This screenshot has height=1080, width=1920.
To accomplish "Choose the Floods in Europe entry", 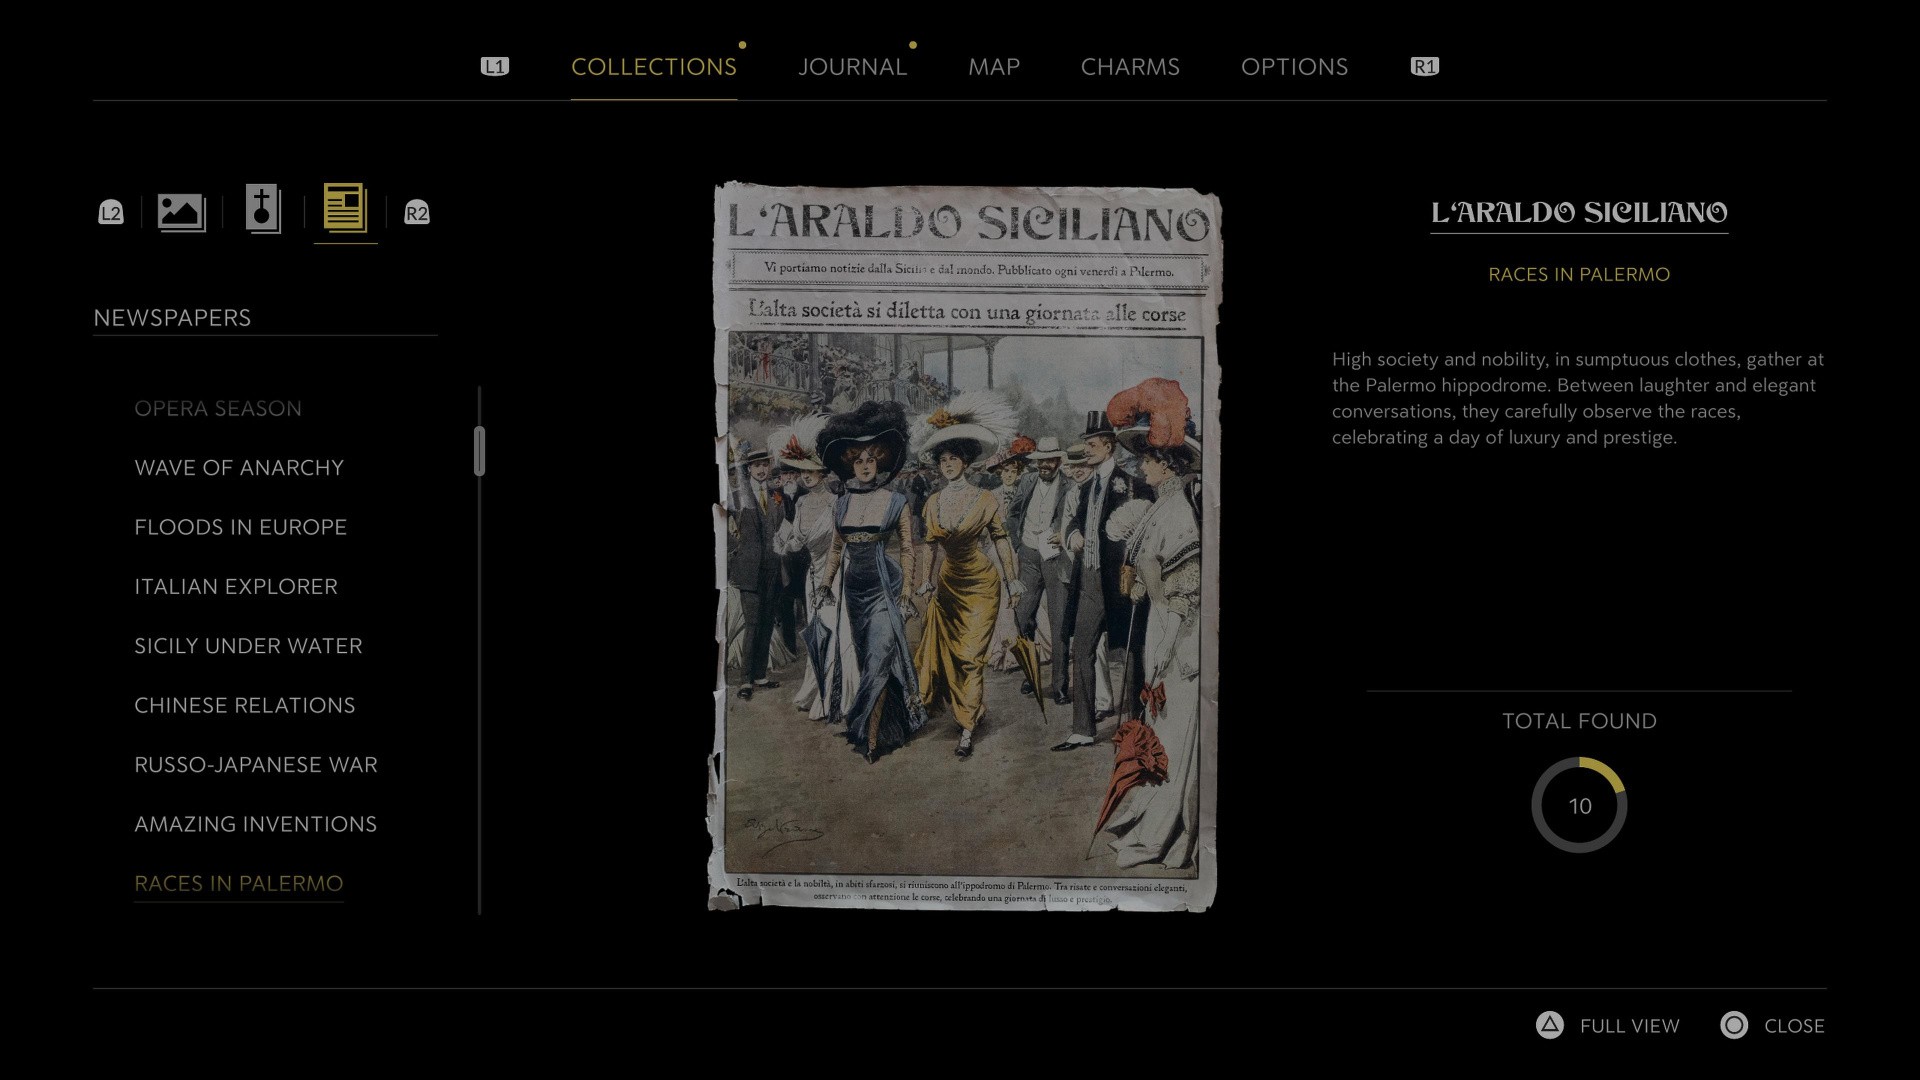I will tap(240, 527).
